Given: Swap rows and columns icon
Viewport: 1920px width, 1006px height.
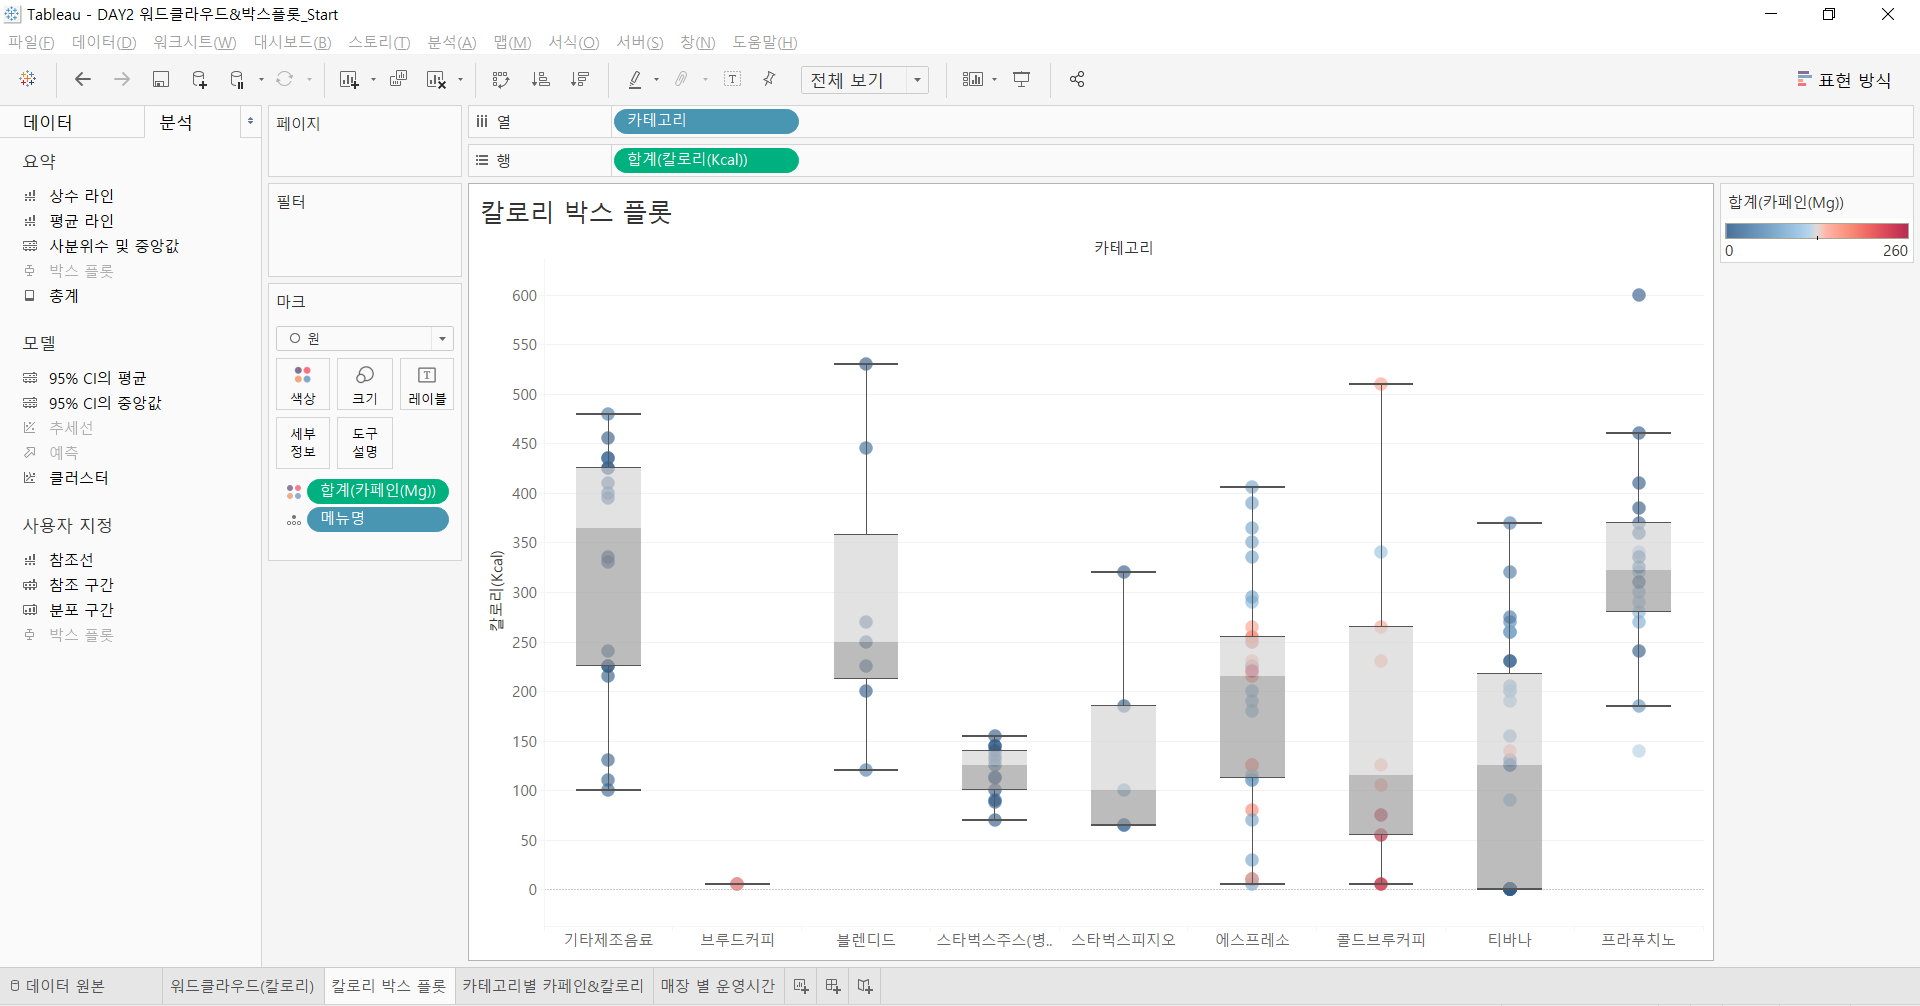Looking at the screenshot, I should coord(501,79).
